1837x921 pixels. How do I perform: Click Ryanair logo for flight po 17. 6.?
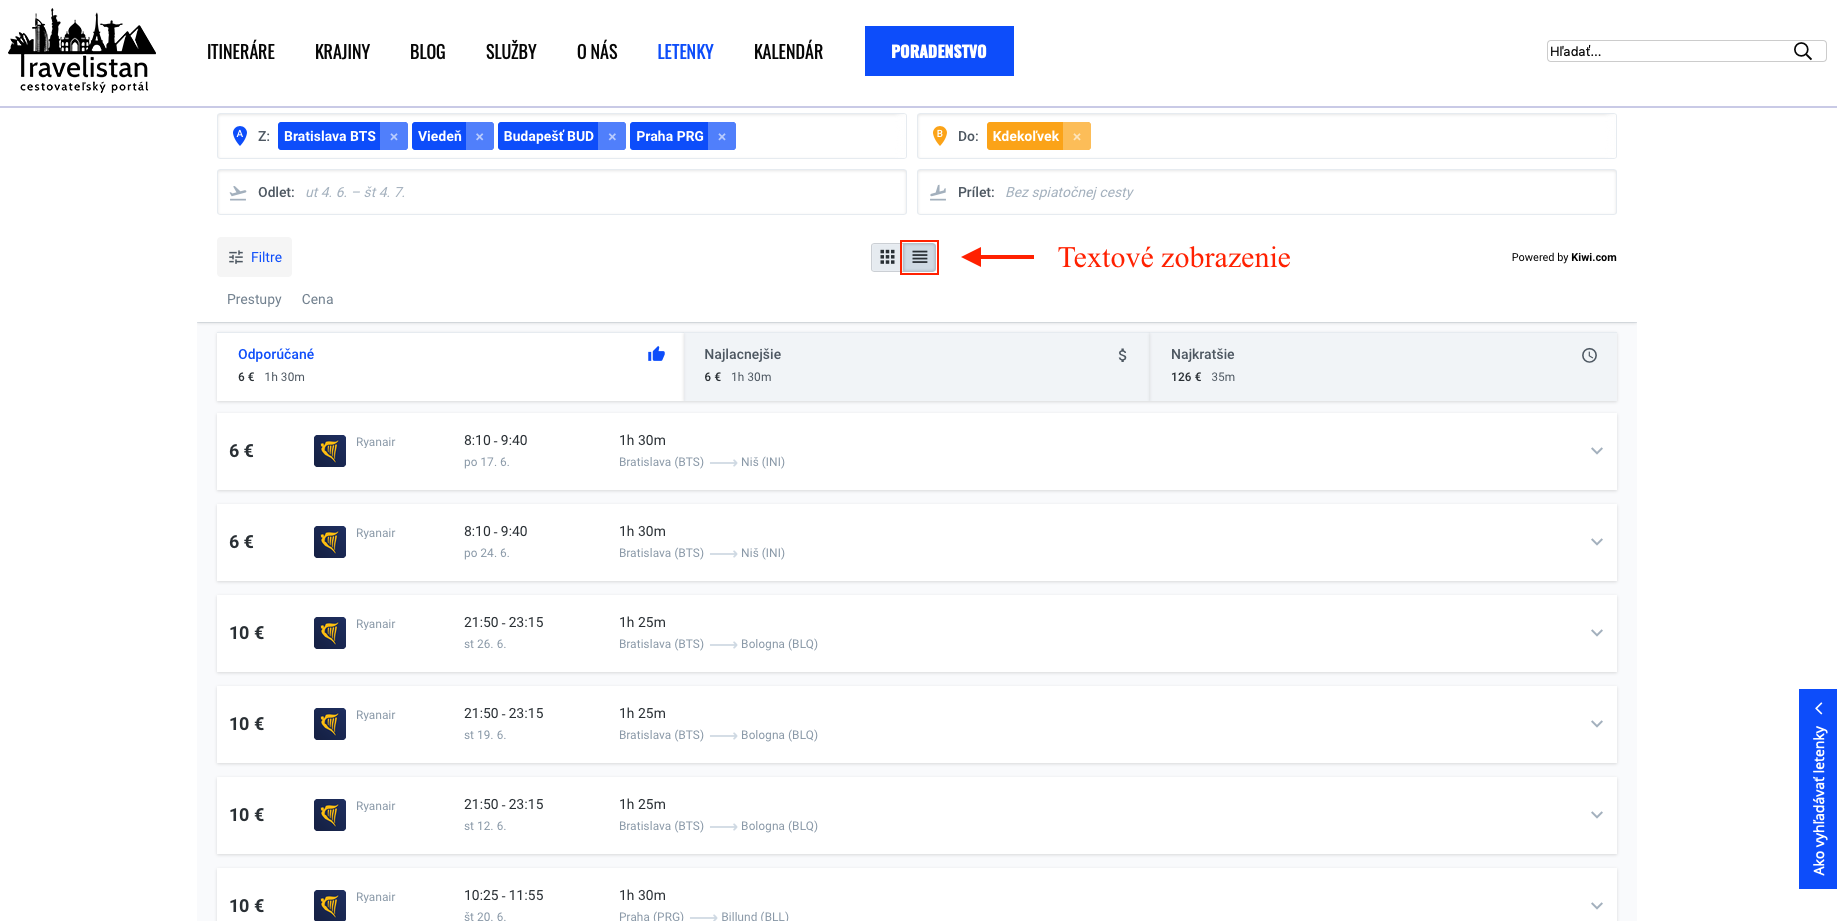[330, 451]
